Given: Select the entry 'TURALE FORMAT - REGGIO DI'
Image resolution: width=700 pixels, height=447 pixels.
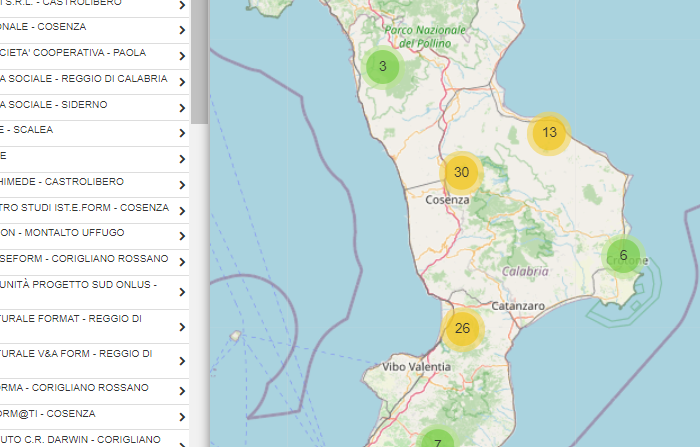Looking at the screenshot, I should [x=94, y=326].
